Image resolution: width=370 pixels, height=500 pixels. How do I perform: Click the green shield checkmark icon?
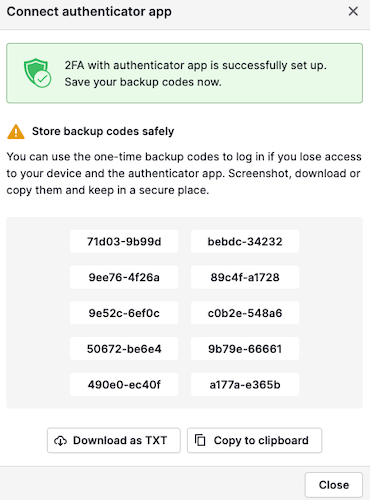tap(37, 73)
